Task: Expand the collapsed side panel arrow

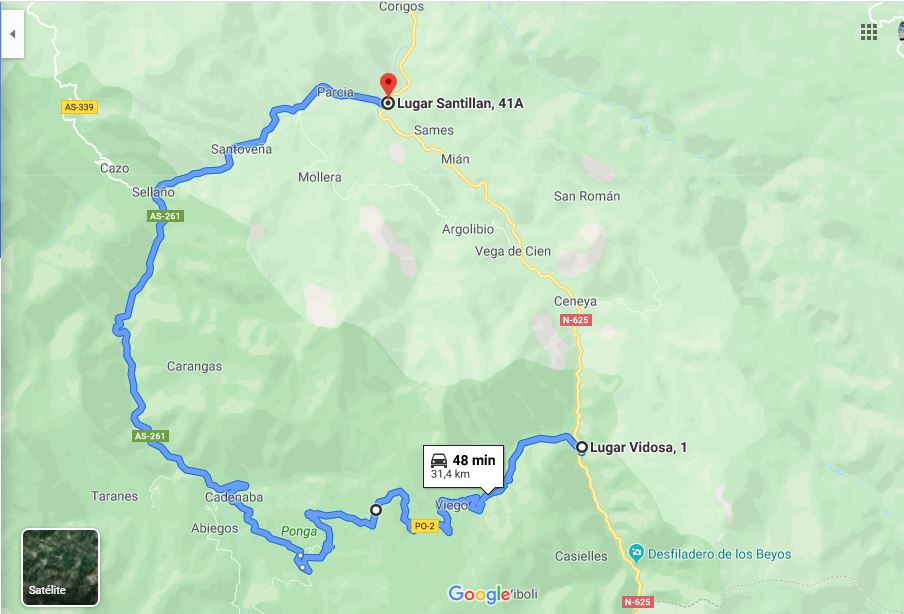Action: (12, 34)
